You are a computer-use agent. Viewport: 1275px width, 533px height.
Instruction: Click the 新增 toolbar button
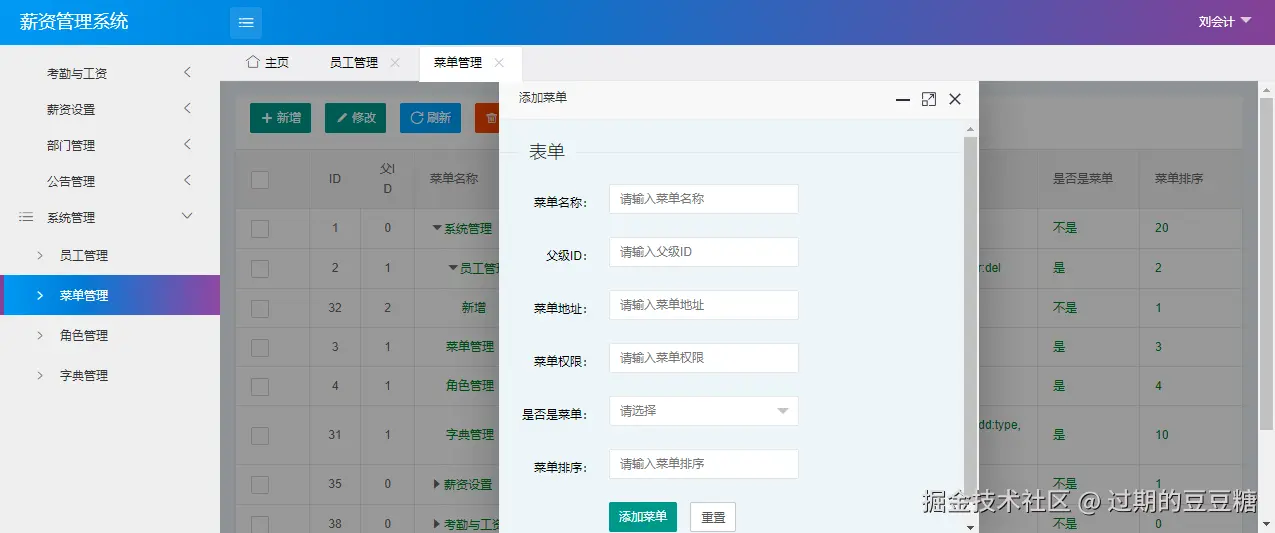point(280,117)
